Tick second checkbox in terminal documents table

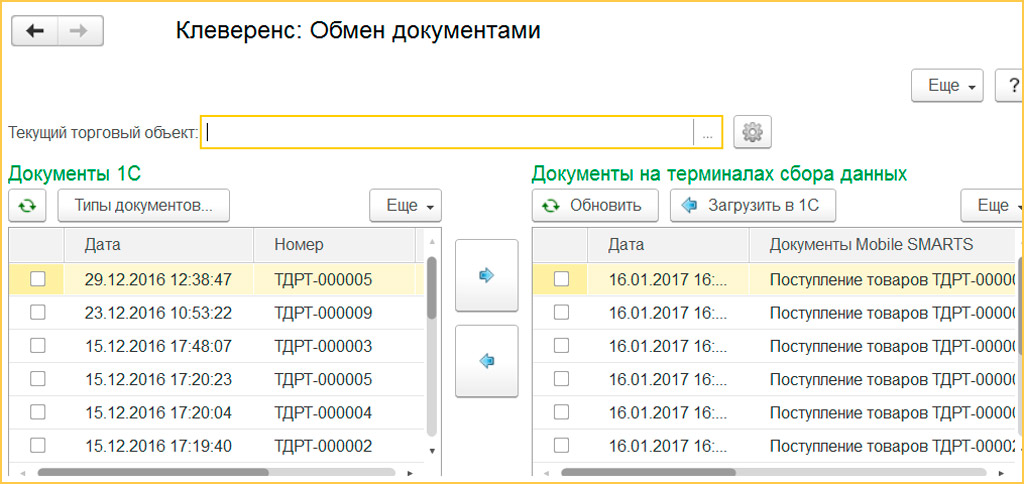[561, 313]
